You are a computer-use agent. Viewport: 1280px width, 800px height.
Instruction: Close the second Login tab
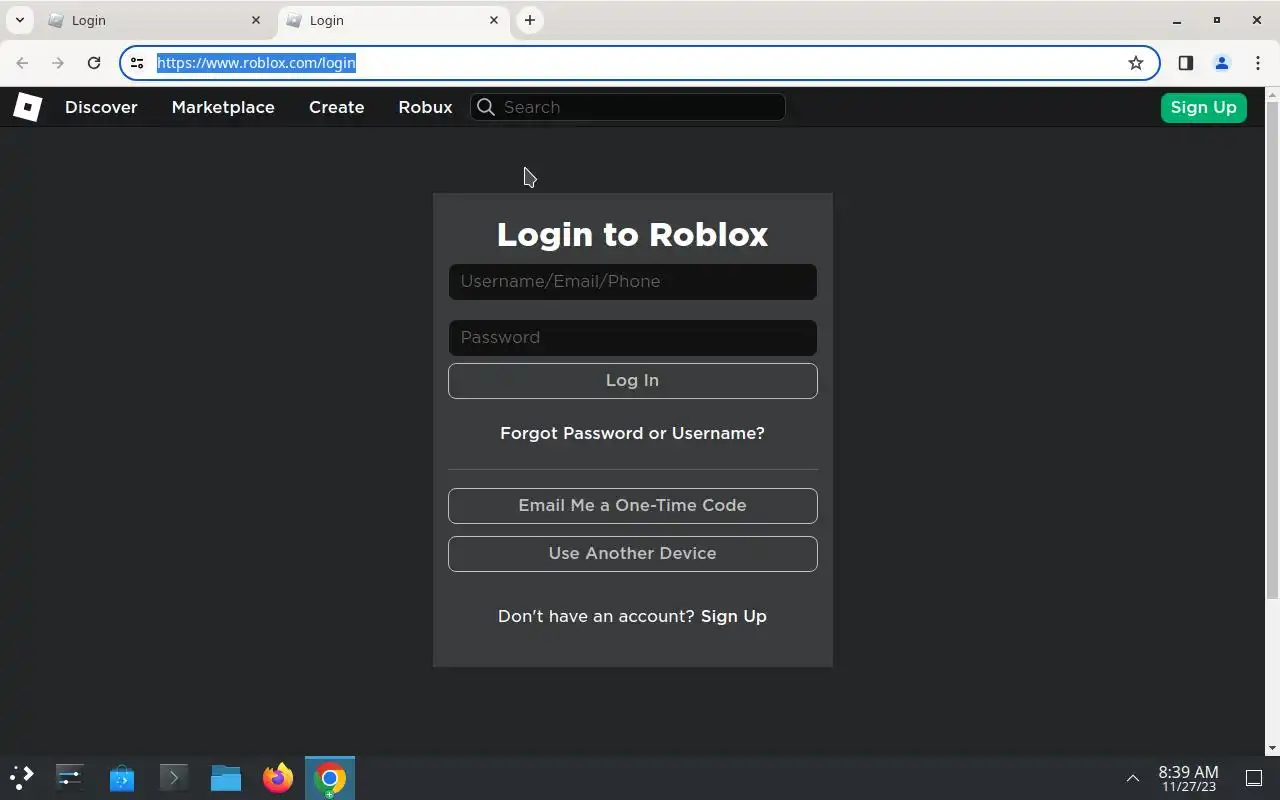(494, 20)
